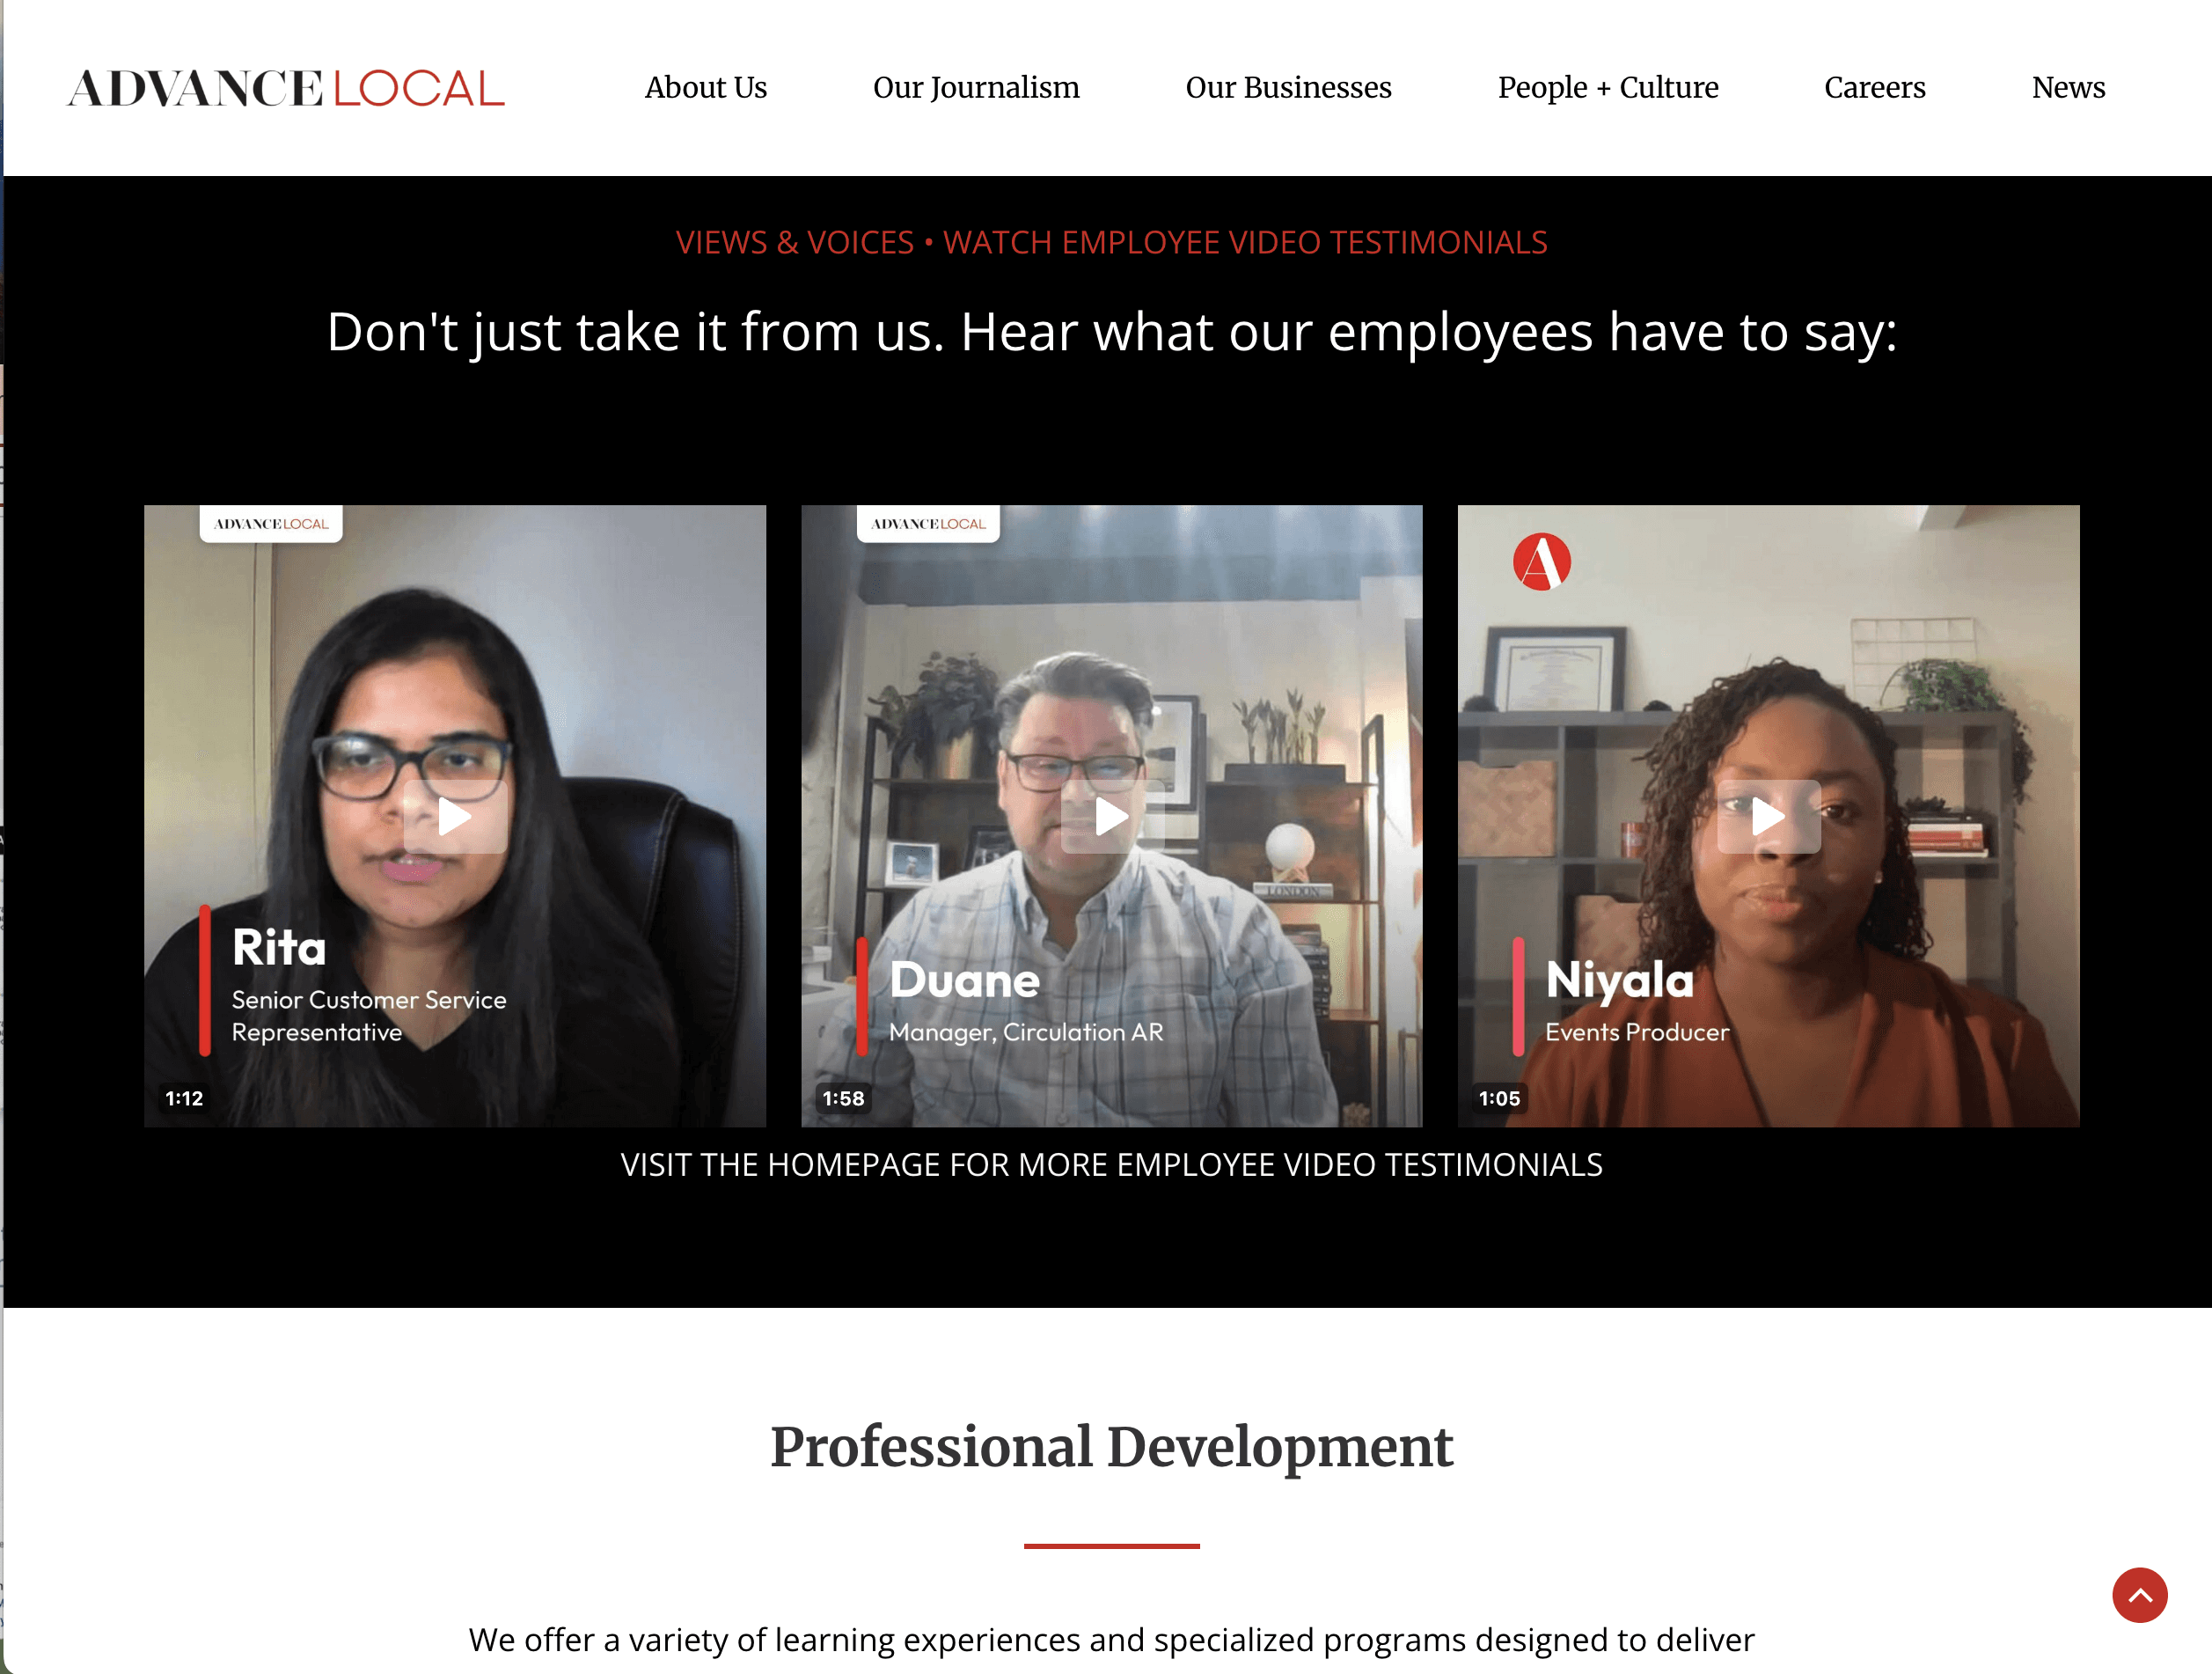Click the Advance Local logo in the header
The height and width of the screenshot is (1674, 2212).
coord(286,88)
